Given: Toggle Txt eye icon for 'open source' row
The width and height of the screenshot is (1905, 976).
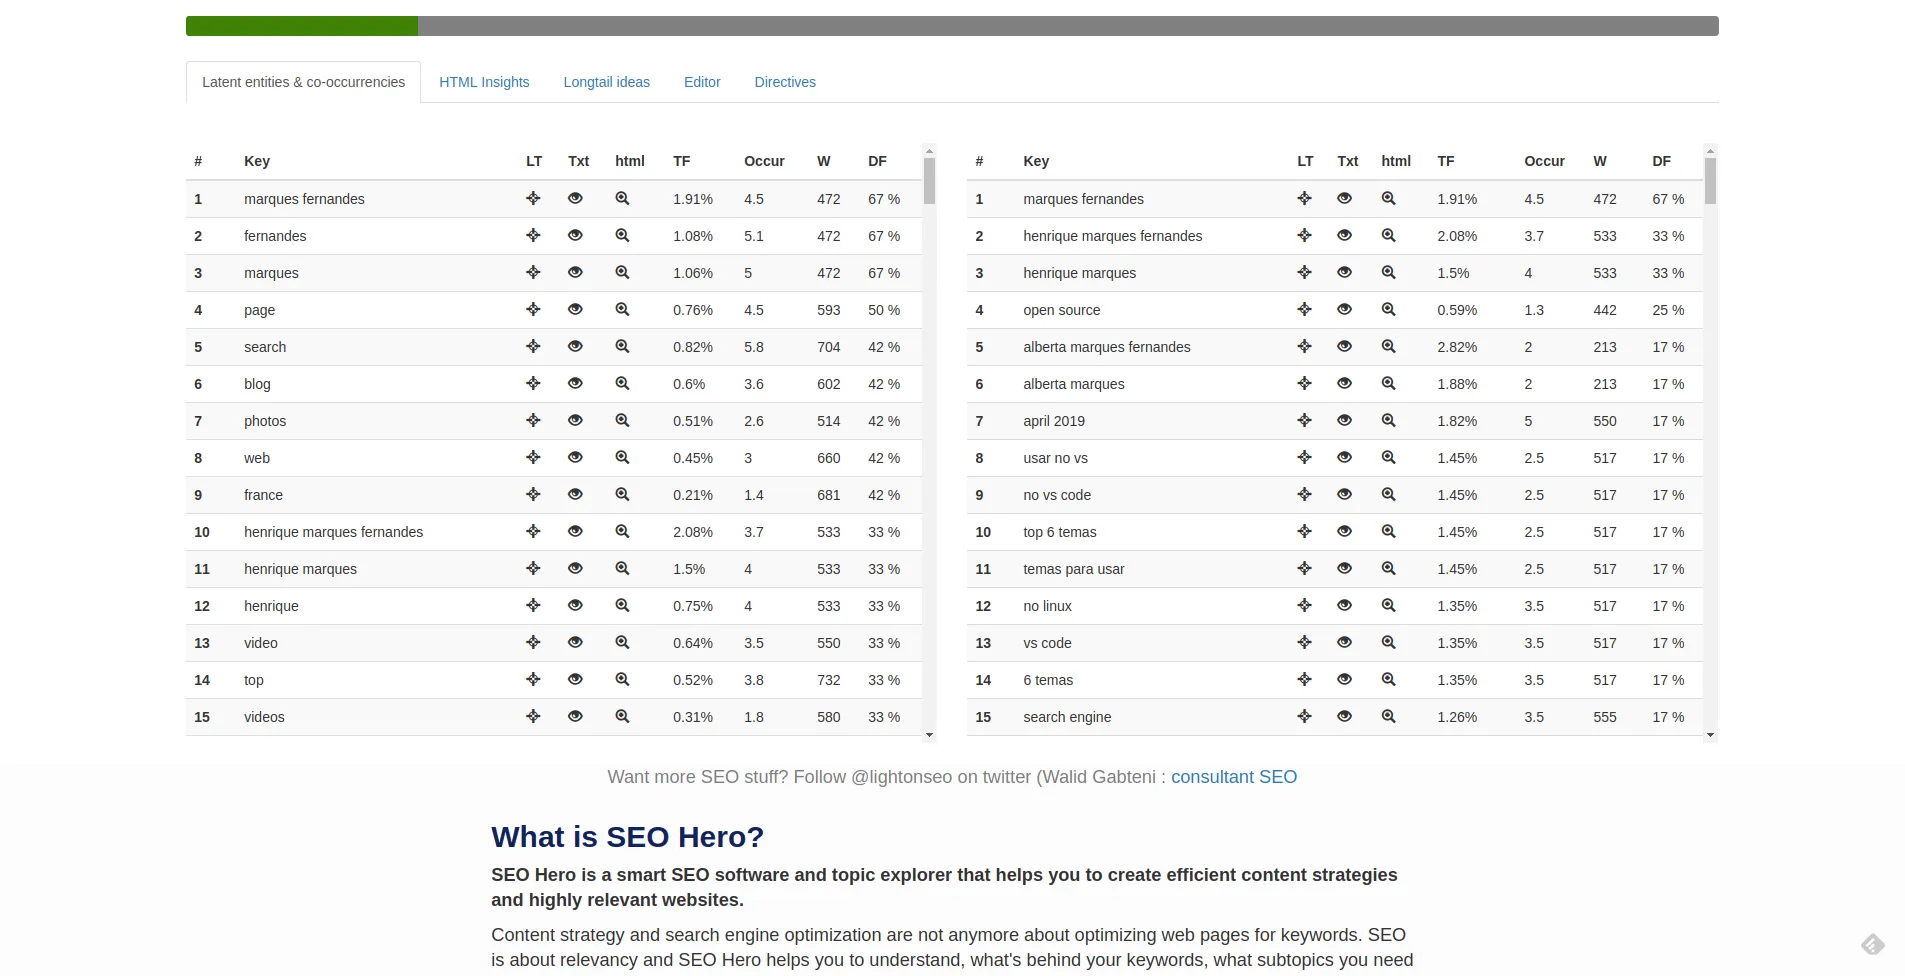Looking at the screenshot, I should [x=1344, y=309].
